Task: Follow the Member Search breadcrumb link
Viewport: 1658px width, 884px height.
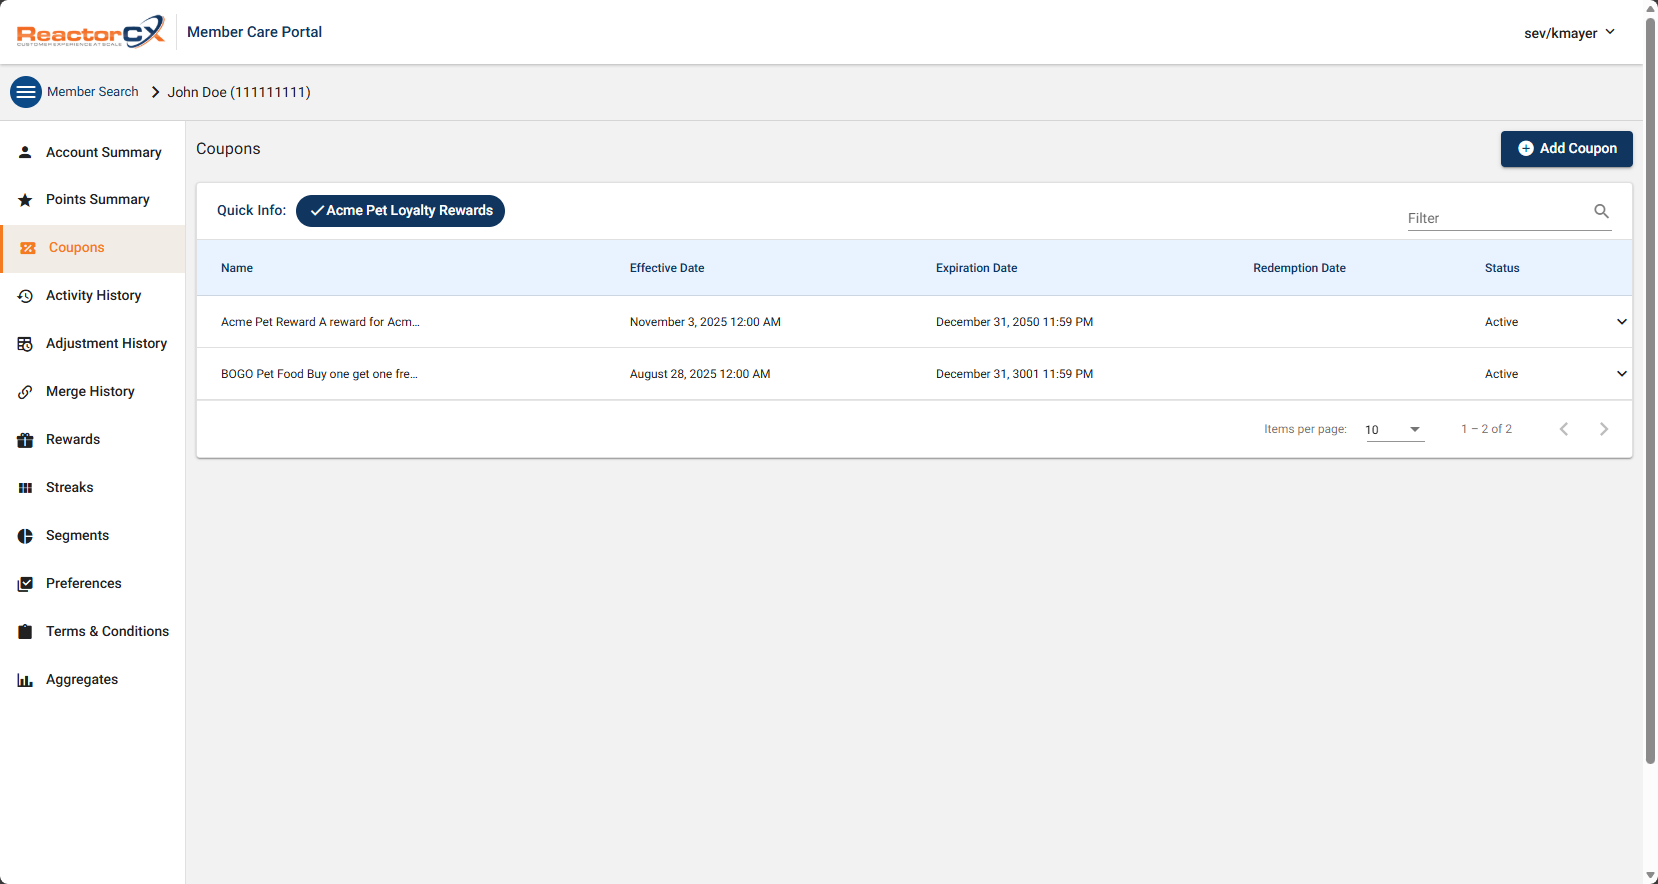Action: pyautogui.click(x=93, y=92)
